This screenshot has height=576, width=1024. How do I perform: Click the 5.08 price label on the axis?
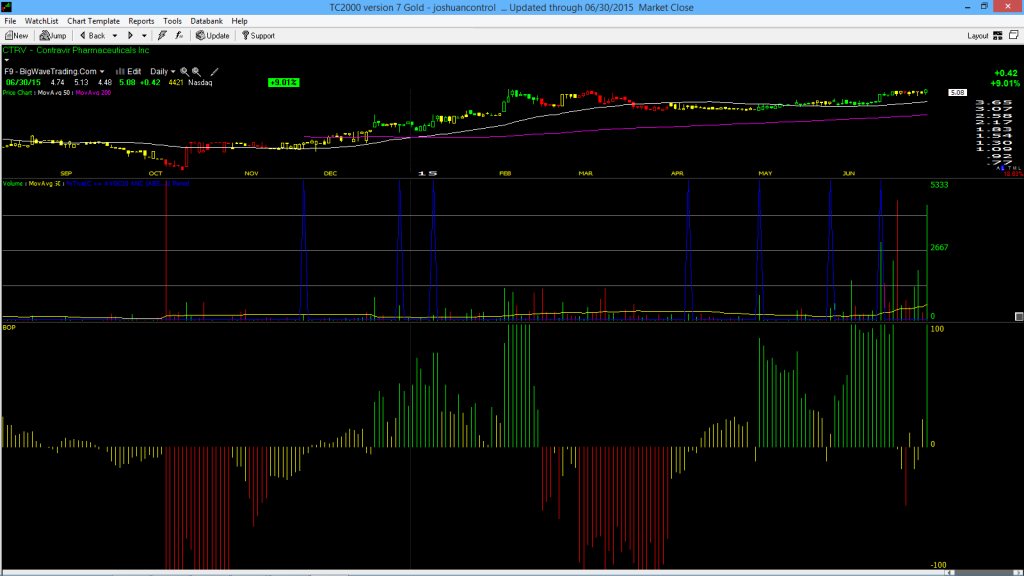[x=957, y=93]
